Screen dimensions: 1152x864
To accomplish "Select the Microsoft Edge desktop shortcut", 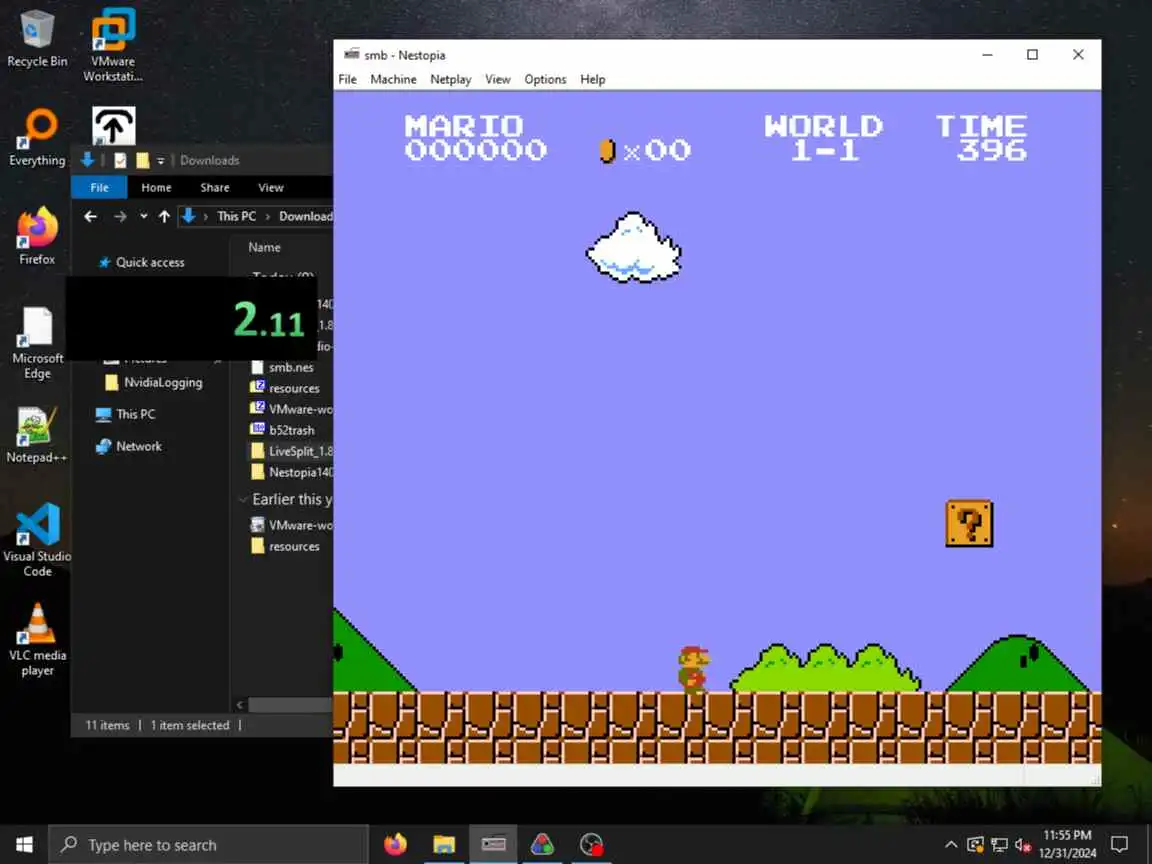I will [37, 342].
